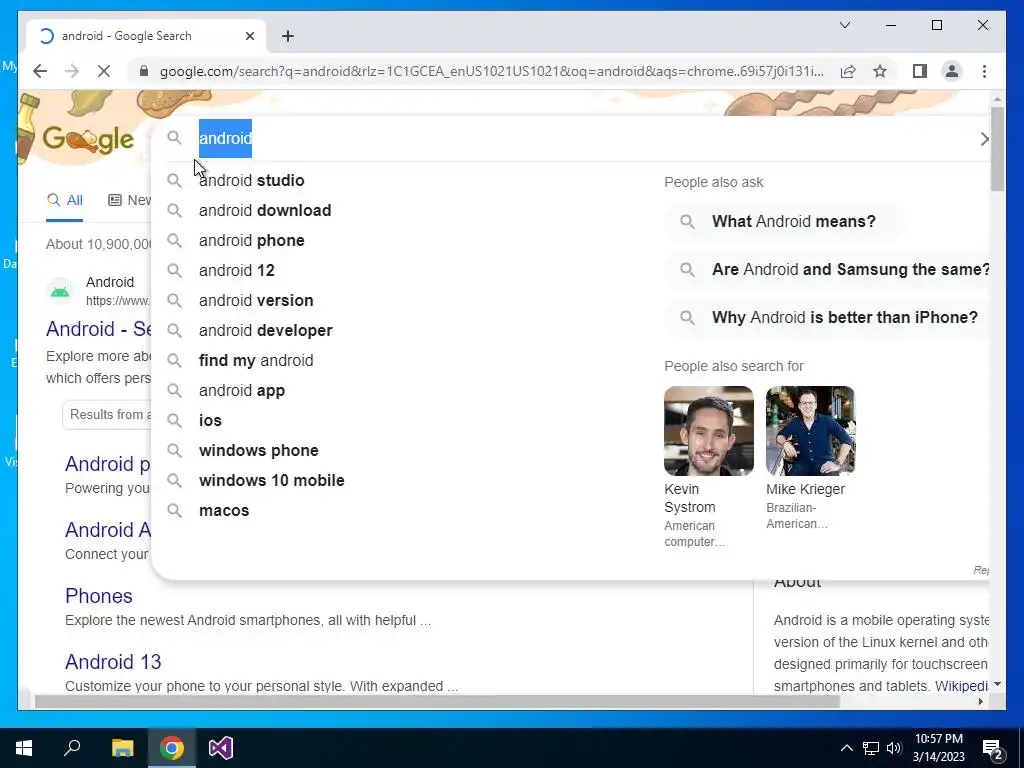Select the 'android version' suggestion
Viewport: 1024px width, 768px height.
256,300
